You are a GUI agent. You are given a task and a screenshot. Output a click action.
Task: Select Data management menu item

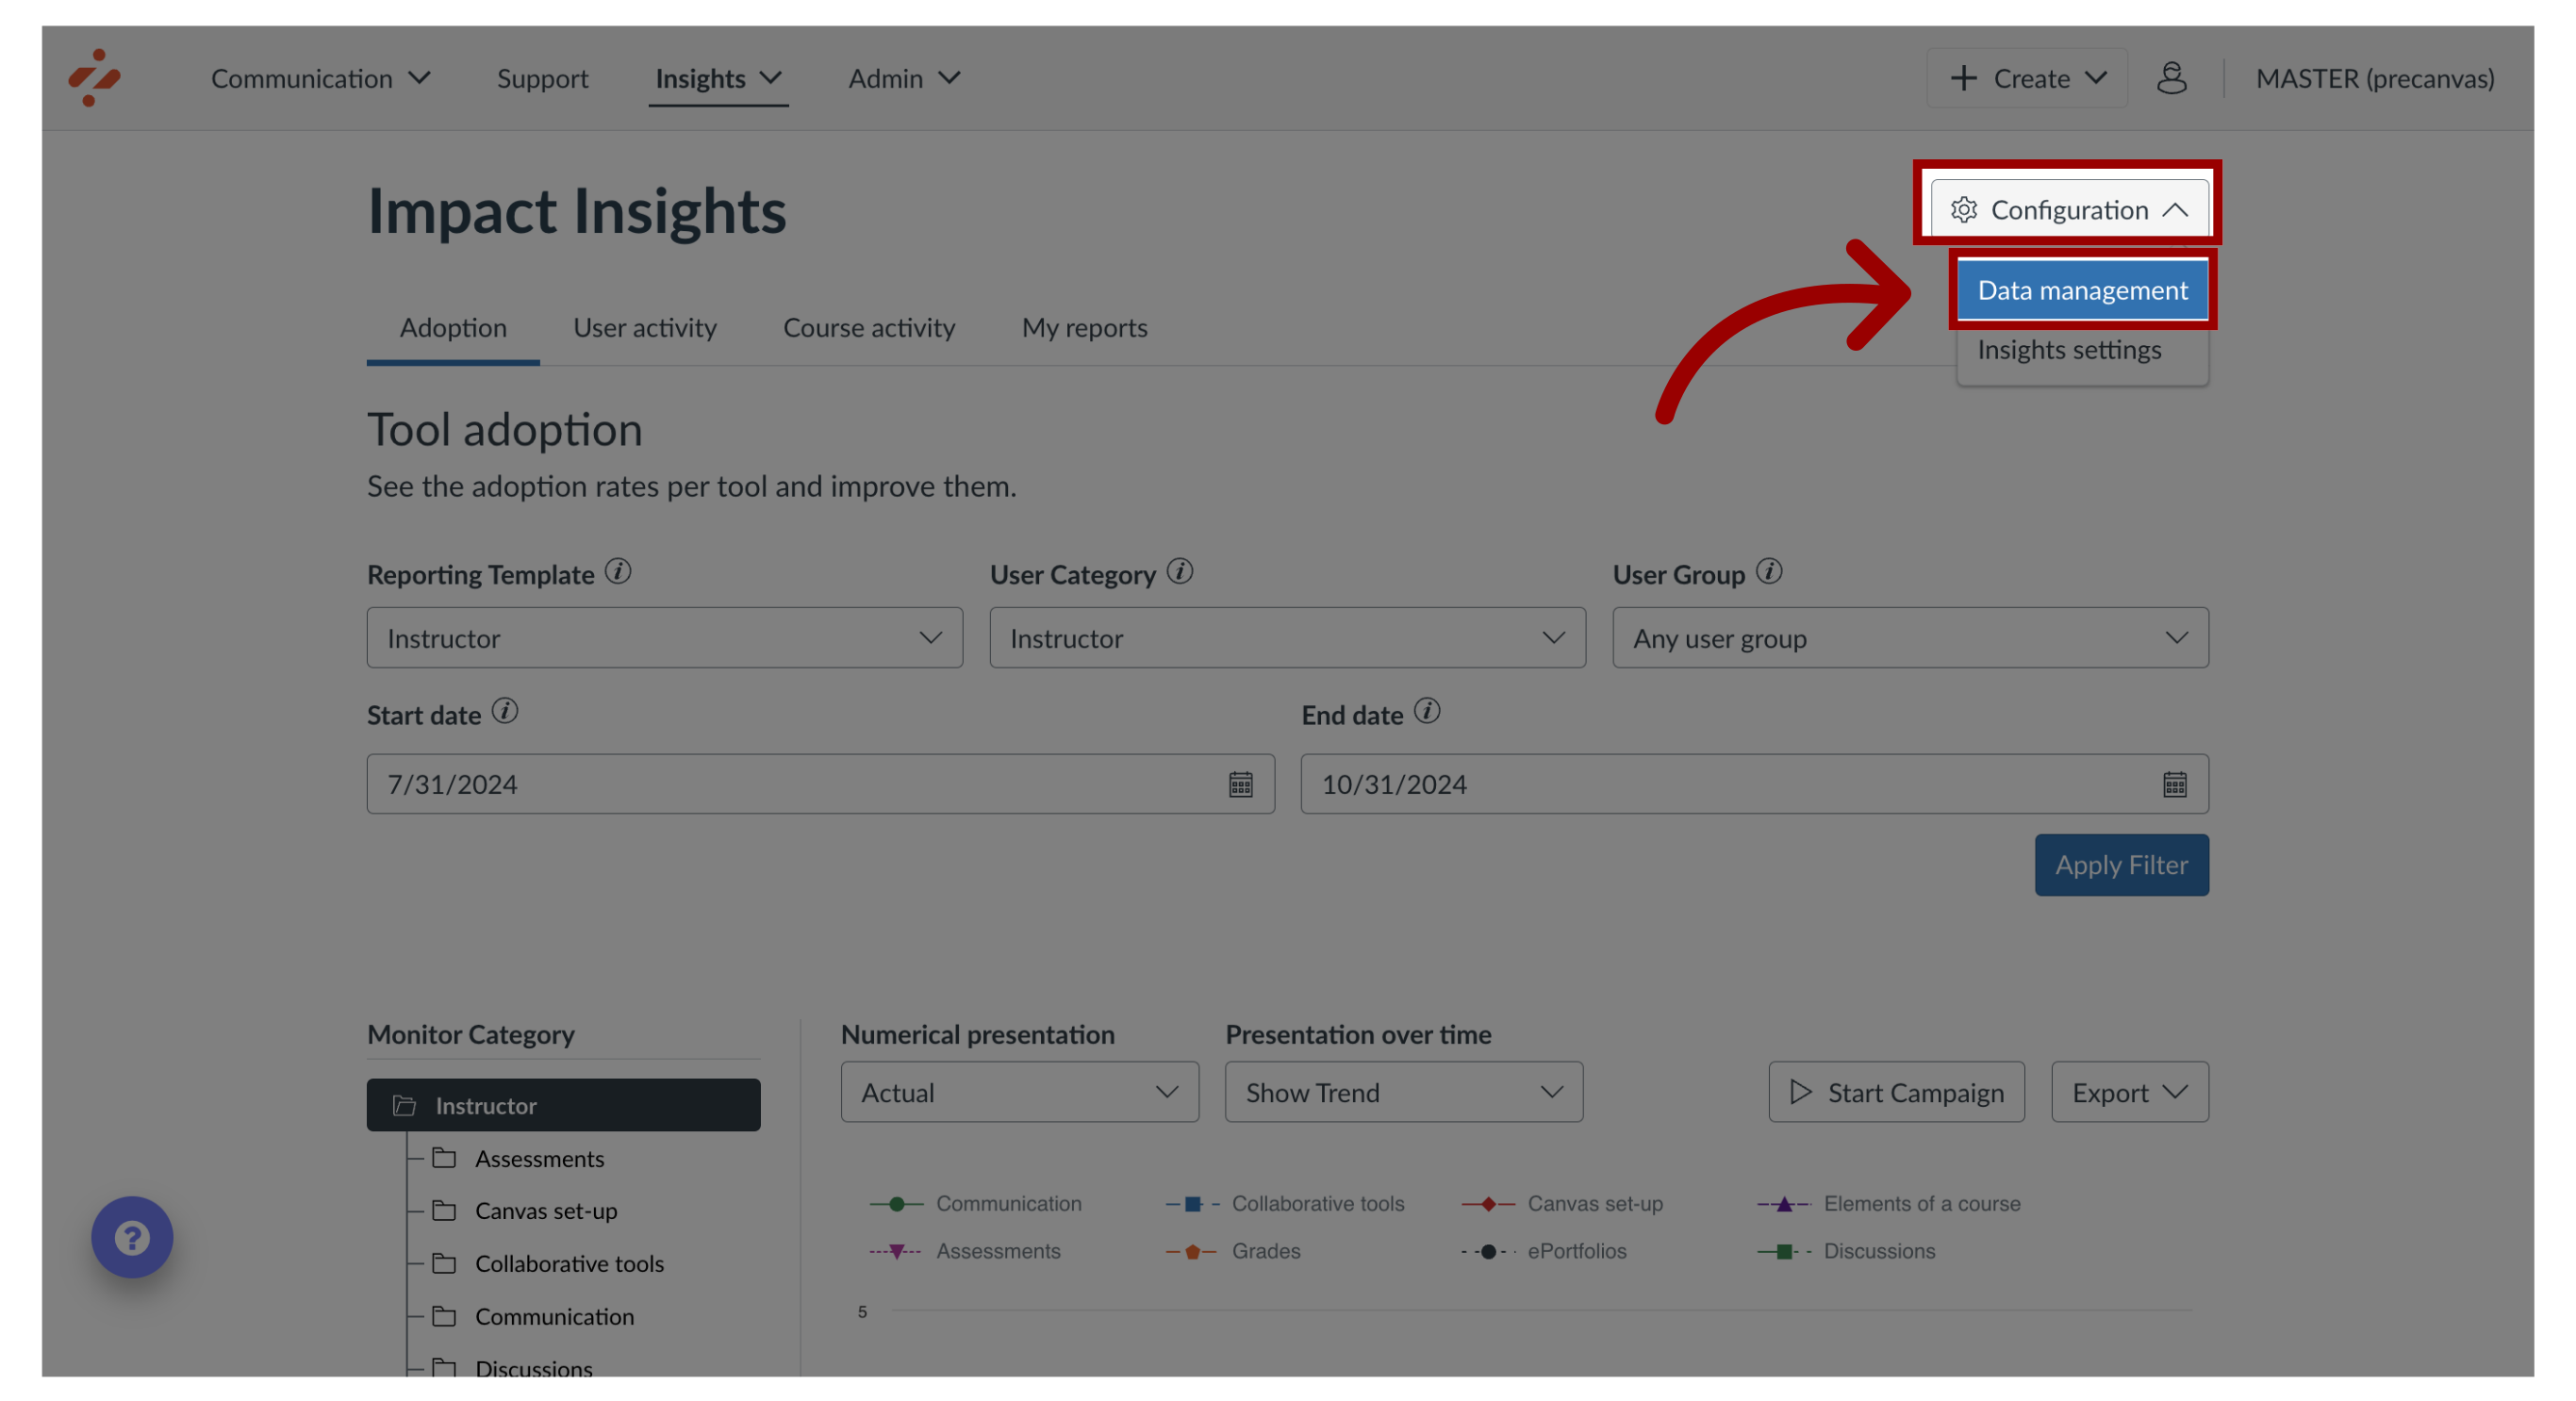[2082, 289]
